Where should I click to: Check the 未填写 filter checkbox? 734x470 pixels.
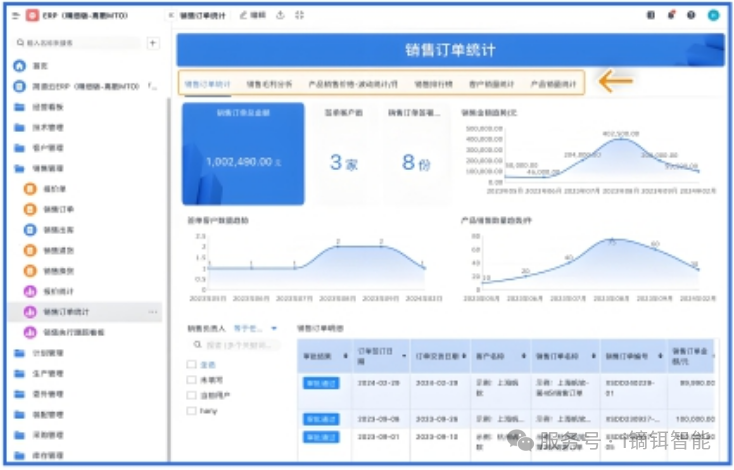(192, 380)
